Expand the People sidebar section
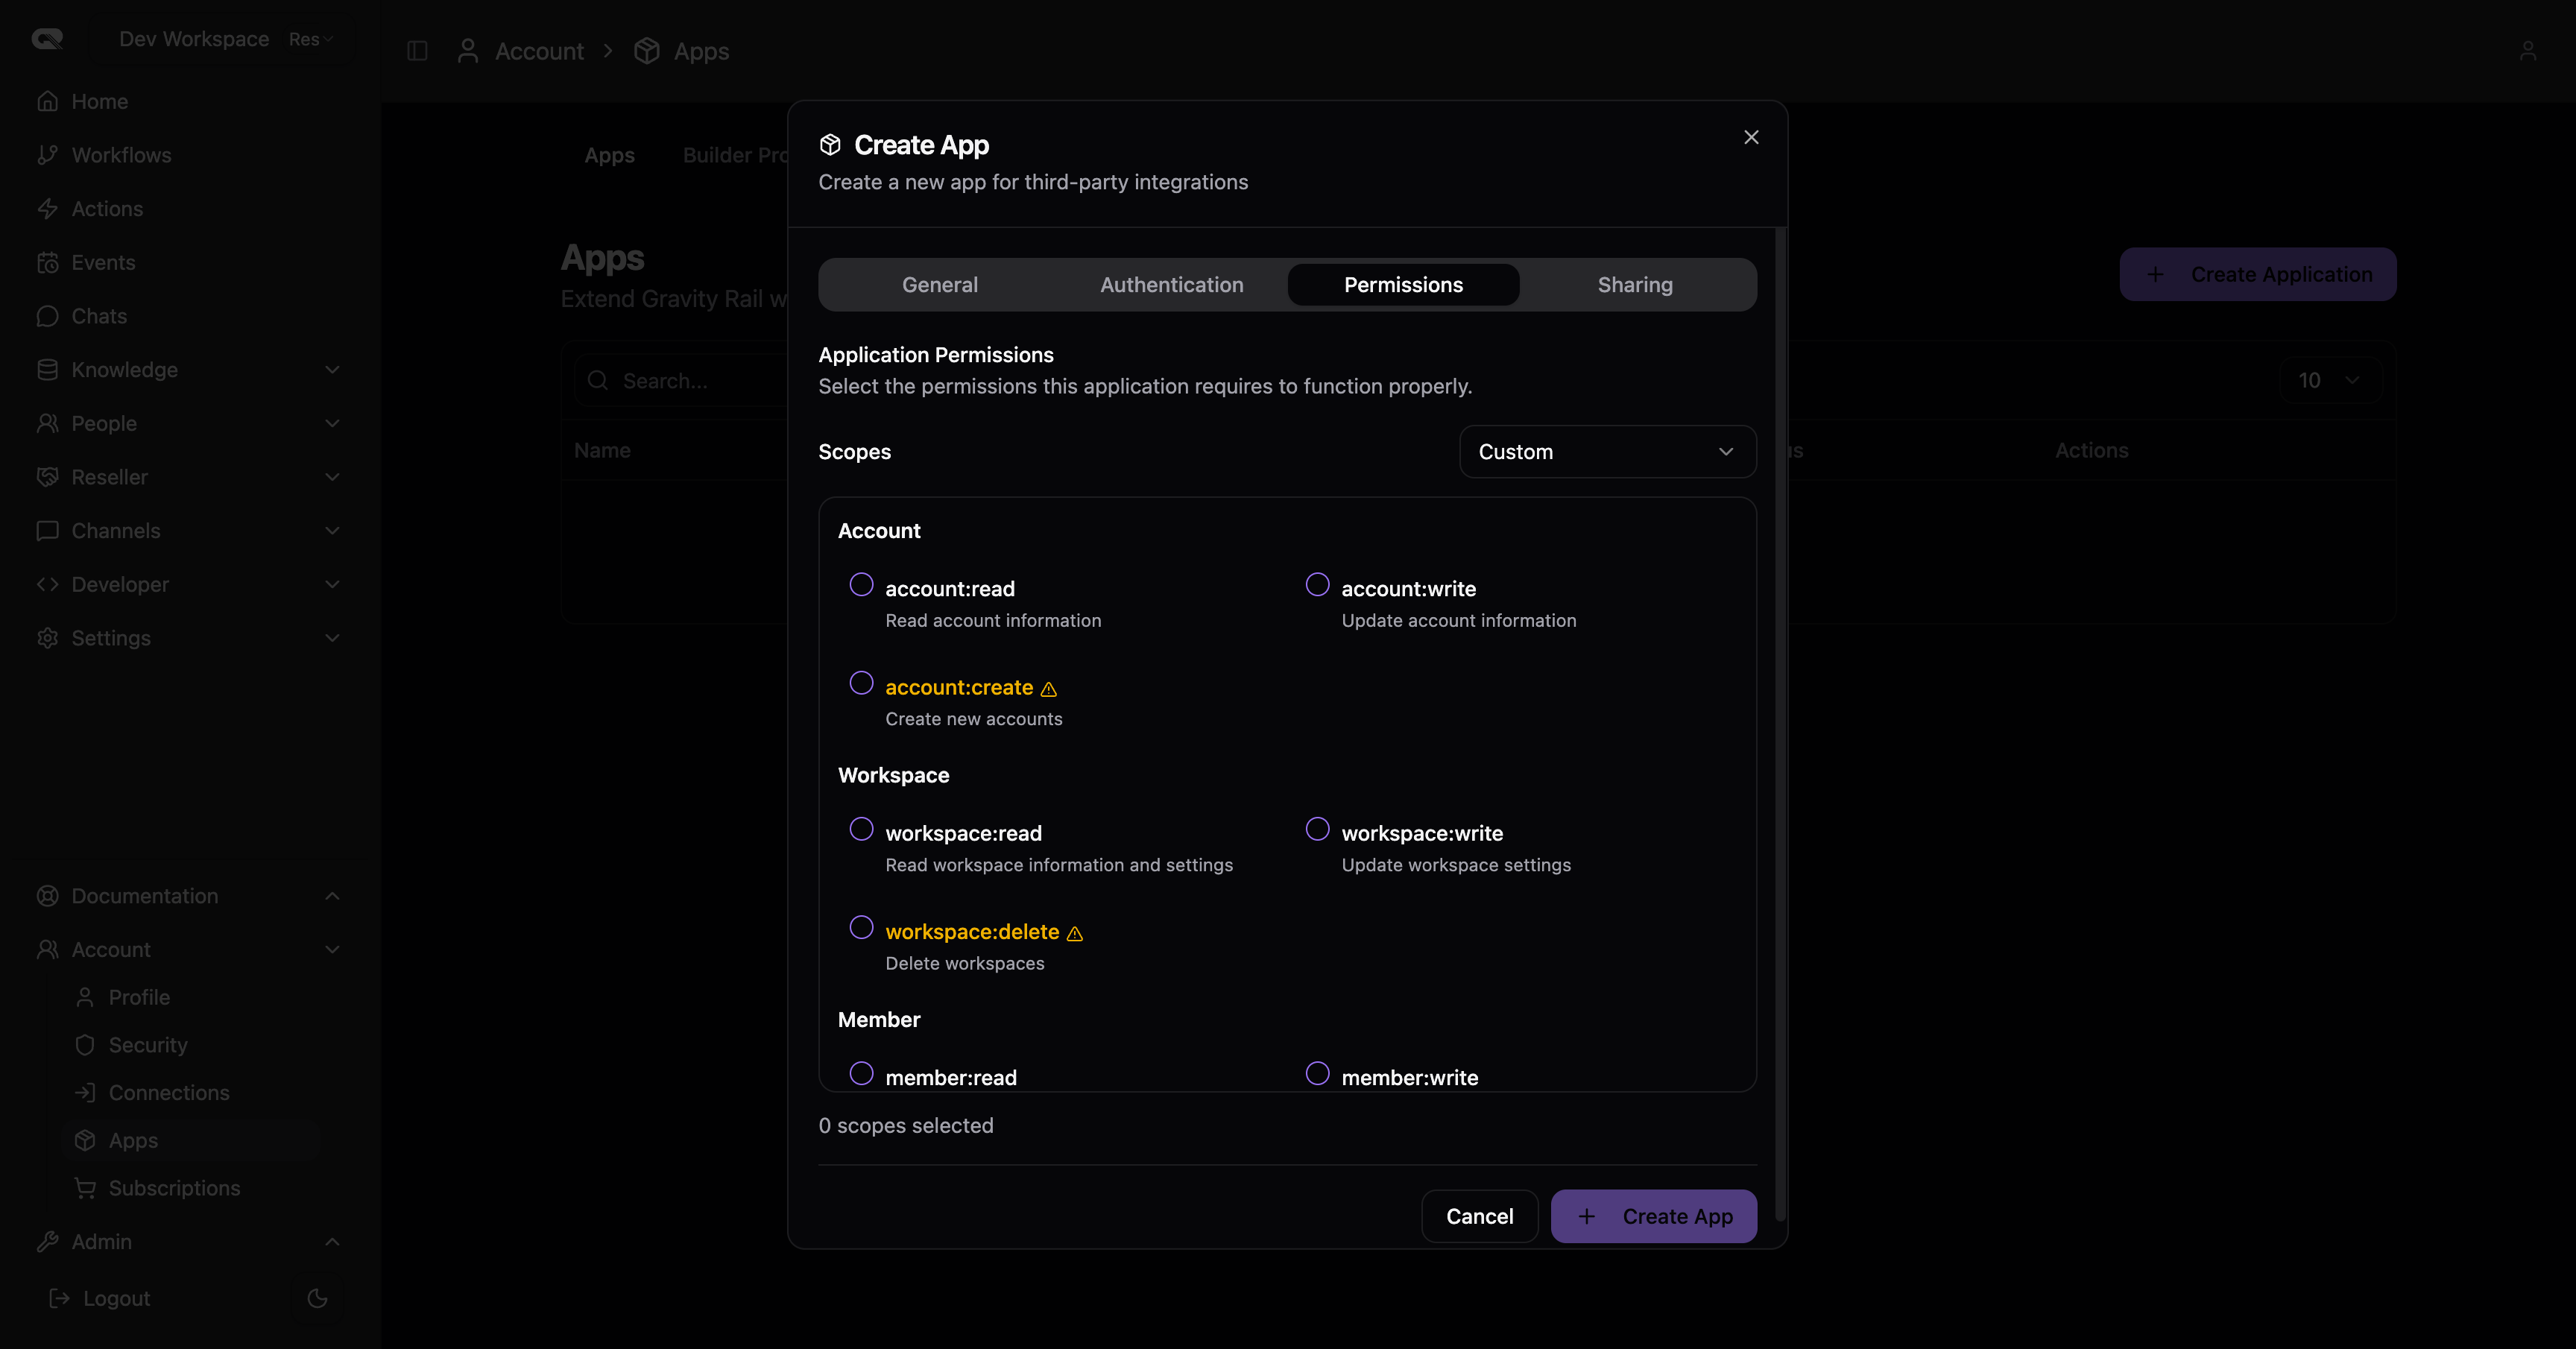Image resolution: width=2576 pixels, height=1349 pixels. [x=332, y=423]
